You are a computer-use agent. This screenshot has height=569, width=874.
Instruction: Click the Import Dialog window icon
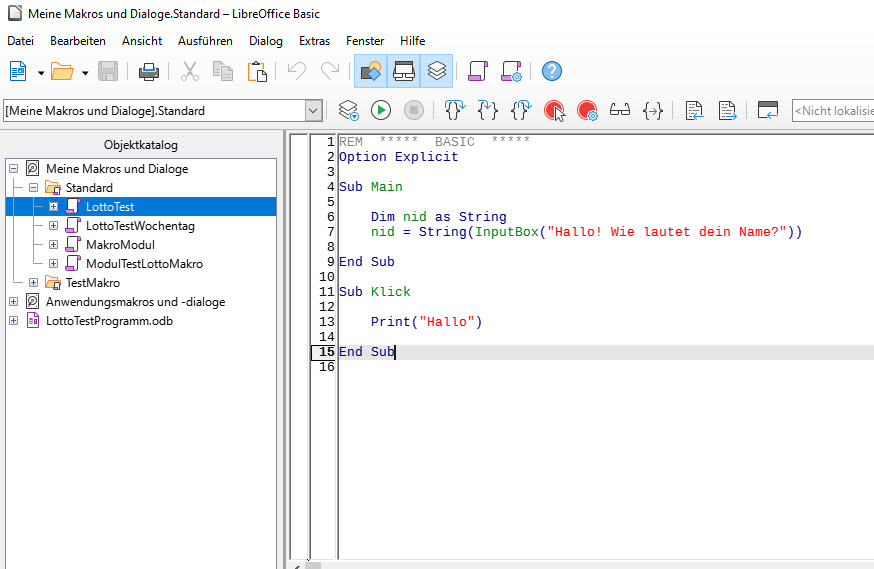[x=768, y=110]
